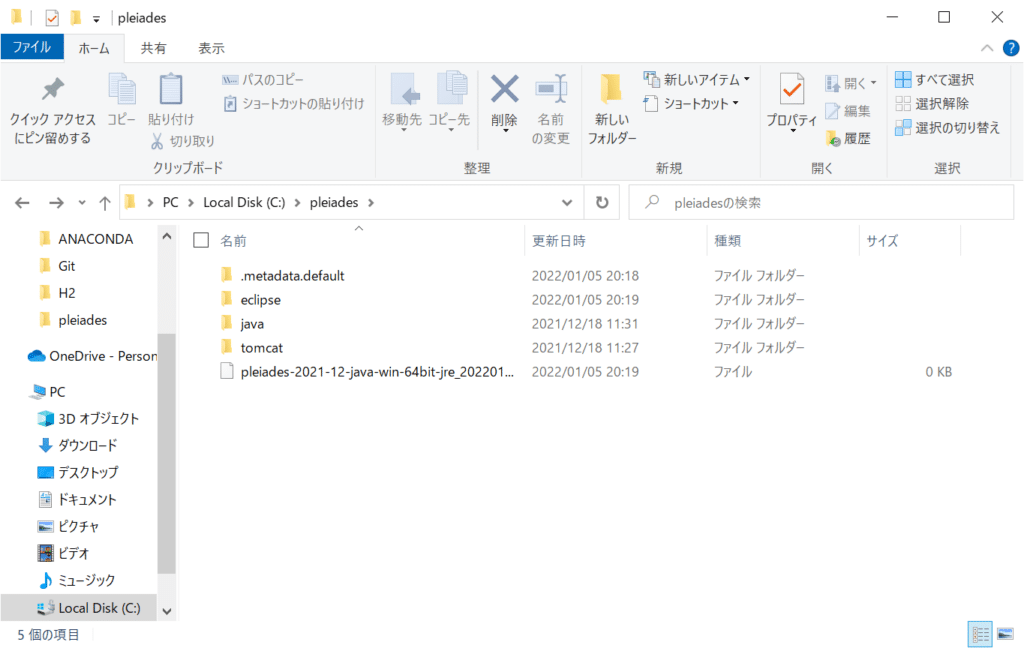Viewport: 1024px width, 648px height.
Task: Expand the 開く dropdown arrow
Action: tap(871, 81)
